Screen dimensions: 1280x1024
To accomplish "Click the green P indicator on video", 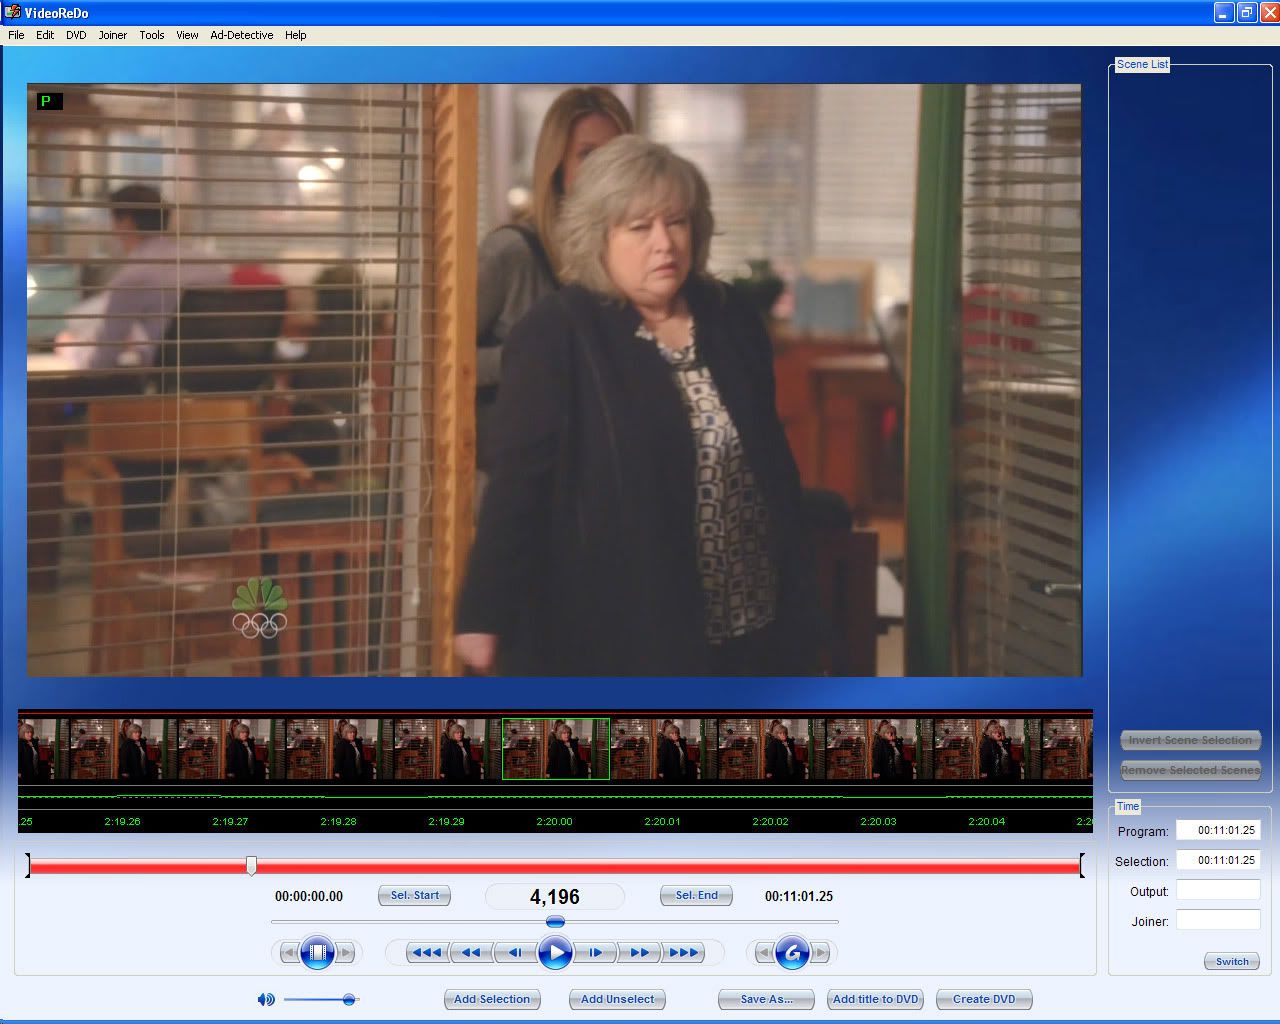I will (50, 101).
